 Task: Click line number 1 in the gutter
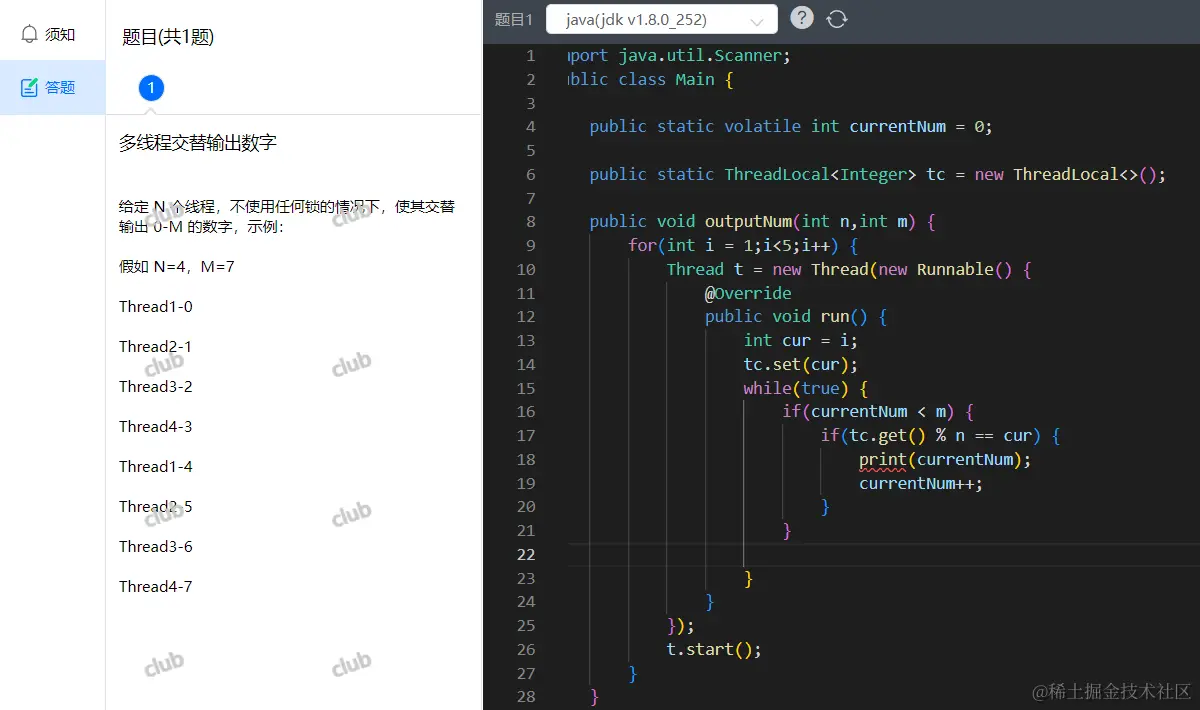click(531, 56)
